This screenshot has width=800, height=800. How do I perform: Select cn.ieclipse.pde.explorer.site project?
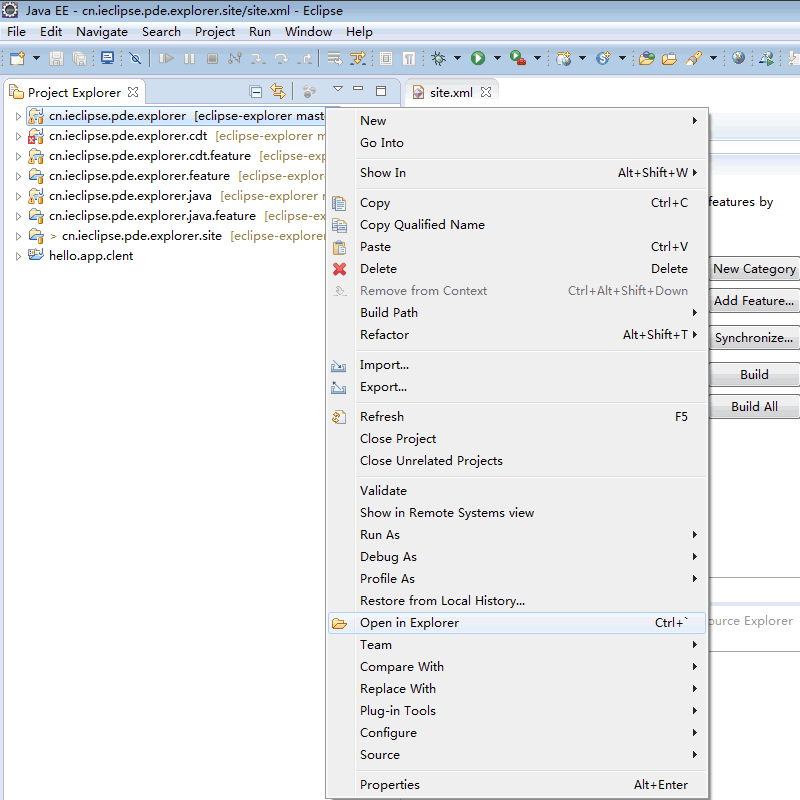point(142,236)
